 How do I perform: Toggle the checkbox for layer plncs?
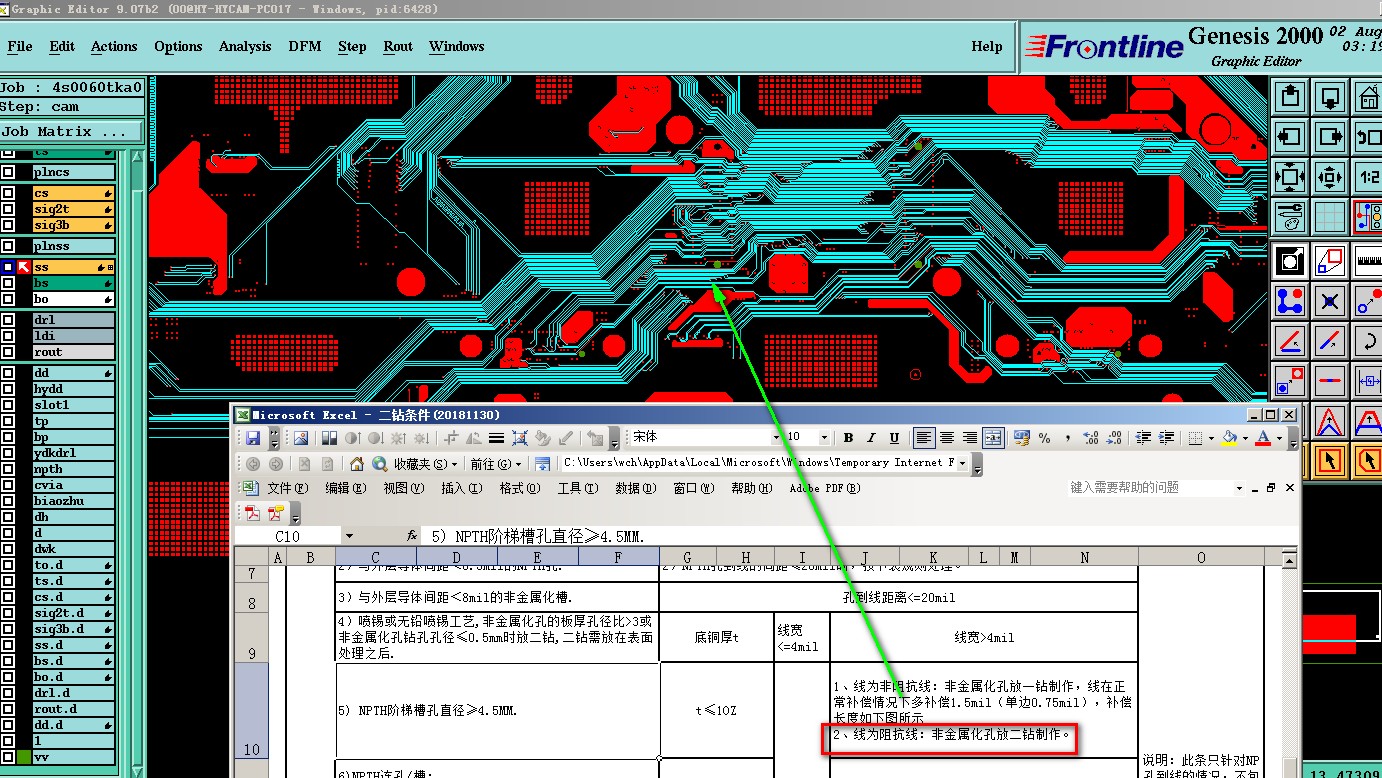coord(8,172)
